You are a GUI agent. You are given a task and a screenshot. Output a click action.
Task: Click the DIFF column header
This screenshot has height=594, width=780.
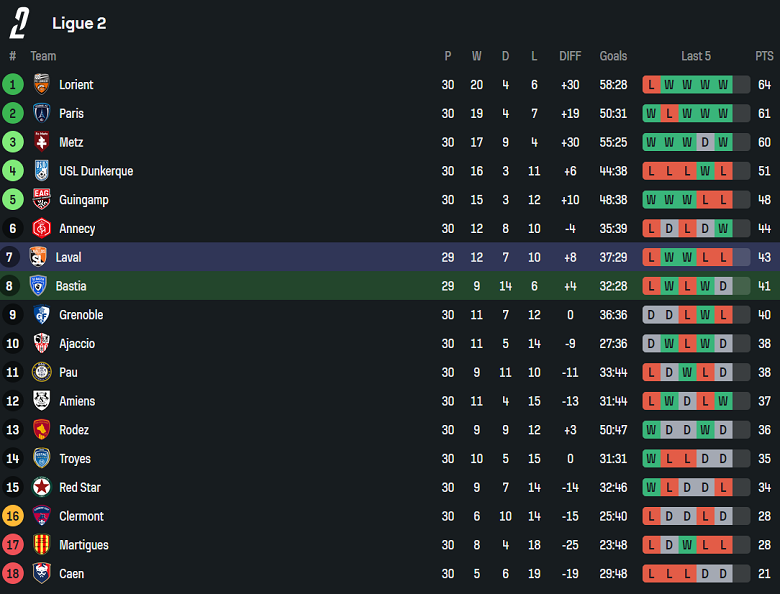[x=570, y=56]
